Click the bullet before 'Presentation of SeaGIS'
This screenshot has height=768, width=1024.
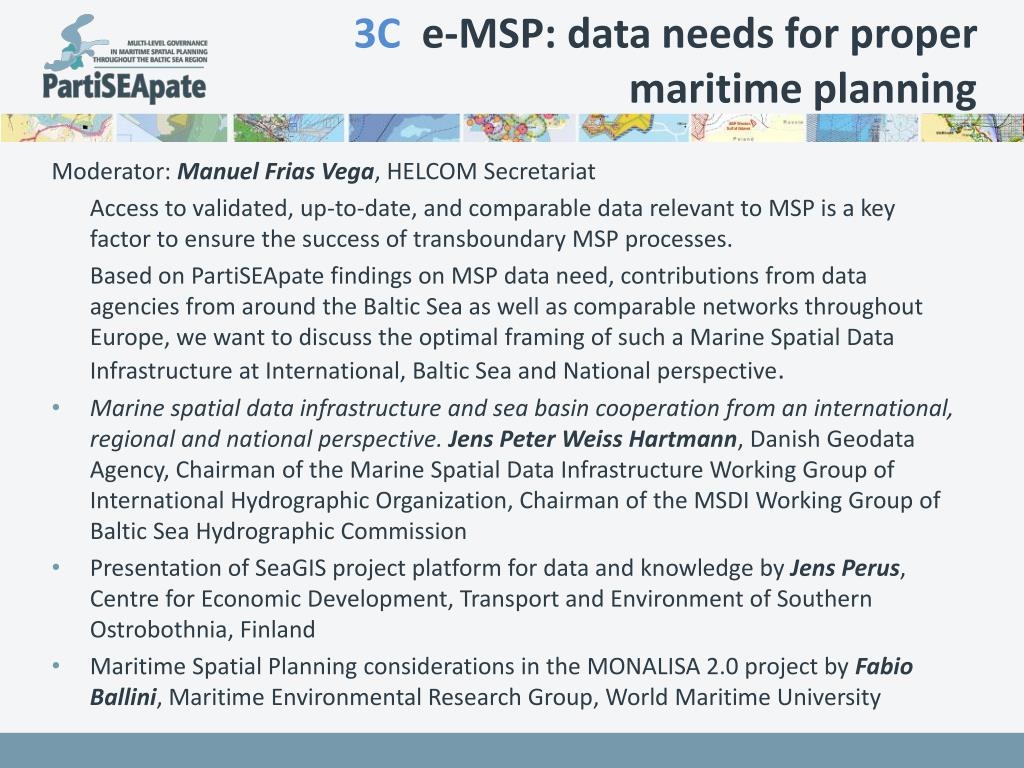56,568
